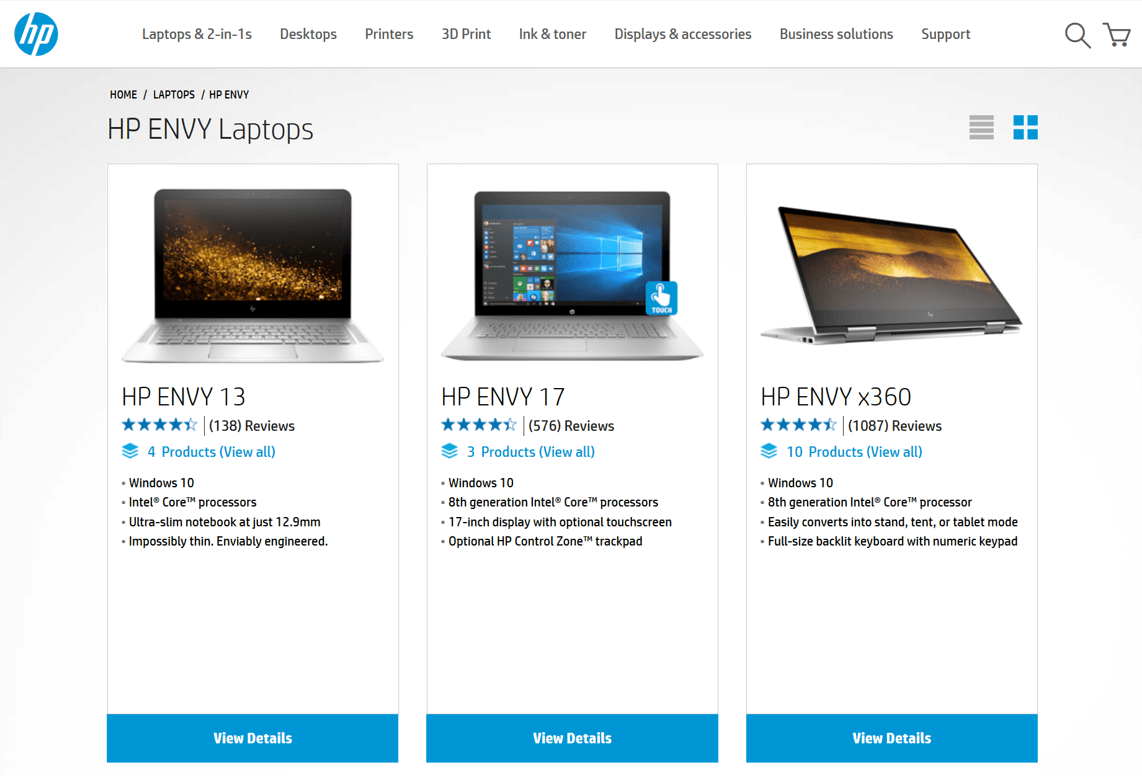The image size is (1142, 783).
Task: Switch to grid view layout icon
Action: (x=1025, y=127)
